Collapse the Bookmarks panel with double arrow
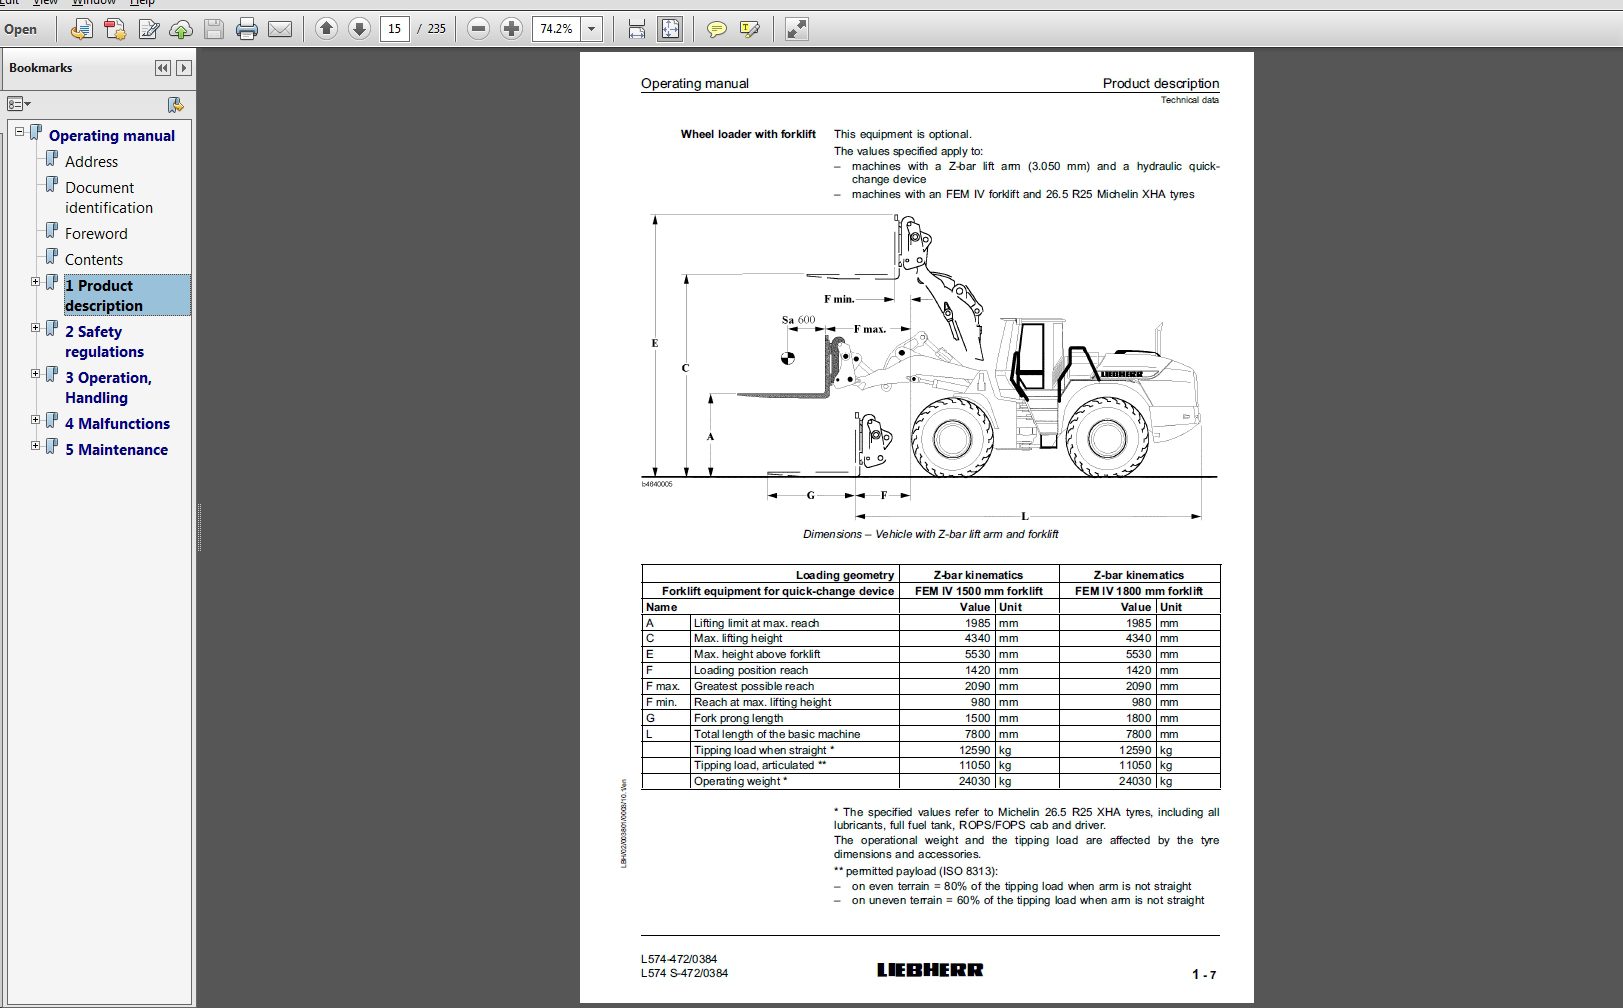This screenshot has width=1623, height=1008. [x=163, y=68]
